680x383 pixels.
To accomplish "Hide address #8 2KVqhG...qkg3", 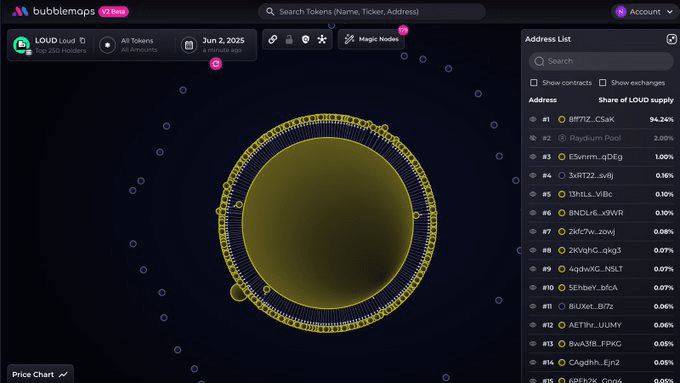I will [533, 250].
